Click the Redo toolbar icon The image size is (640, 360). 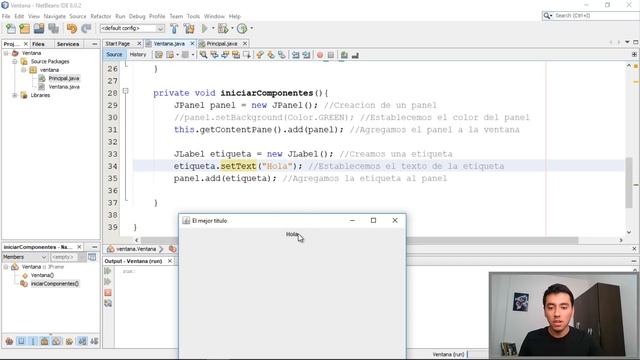tap(86, 28)
